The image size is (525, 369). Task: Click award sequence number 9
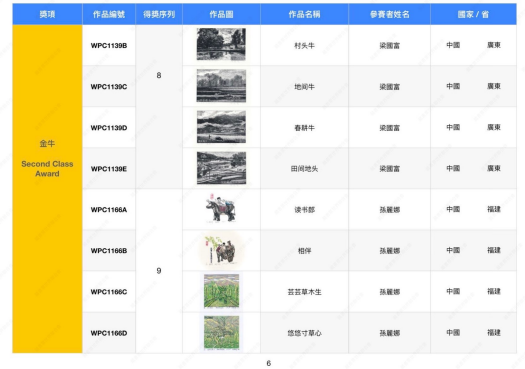point(159,271)
